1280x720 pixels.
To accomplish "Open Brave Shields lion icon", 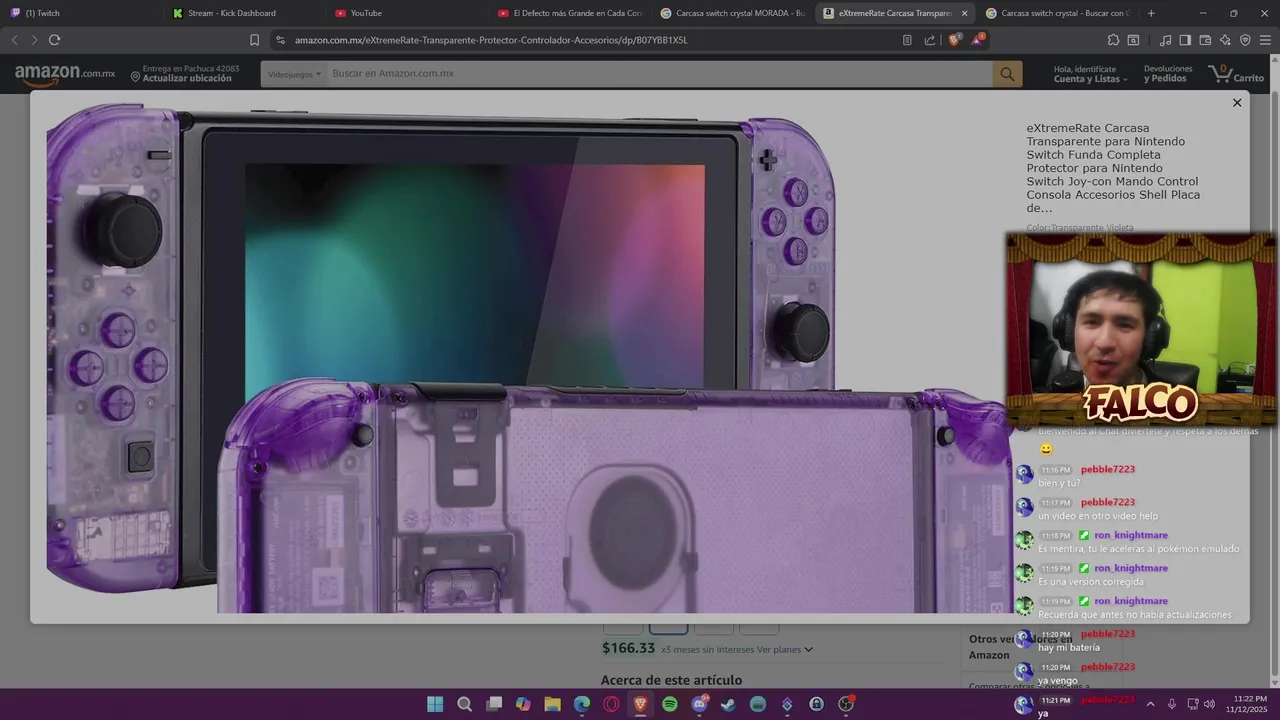I will pyautogui.click(x=955, y=40).
